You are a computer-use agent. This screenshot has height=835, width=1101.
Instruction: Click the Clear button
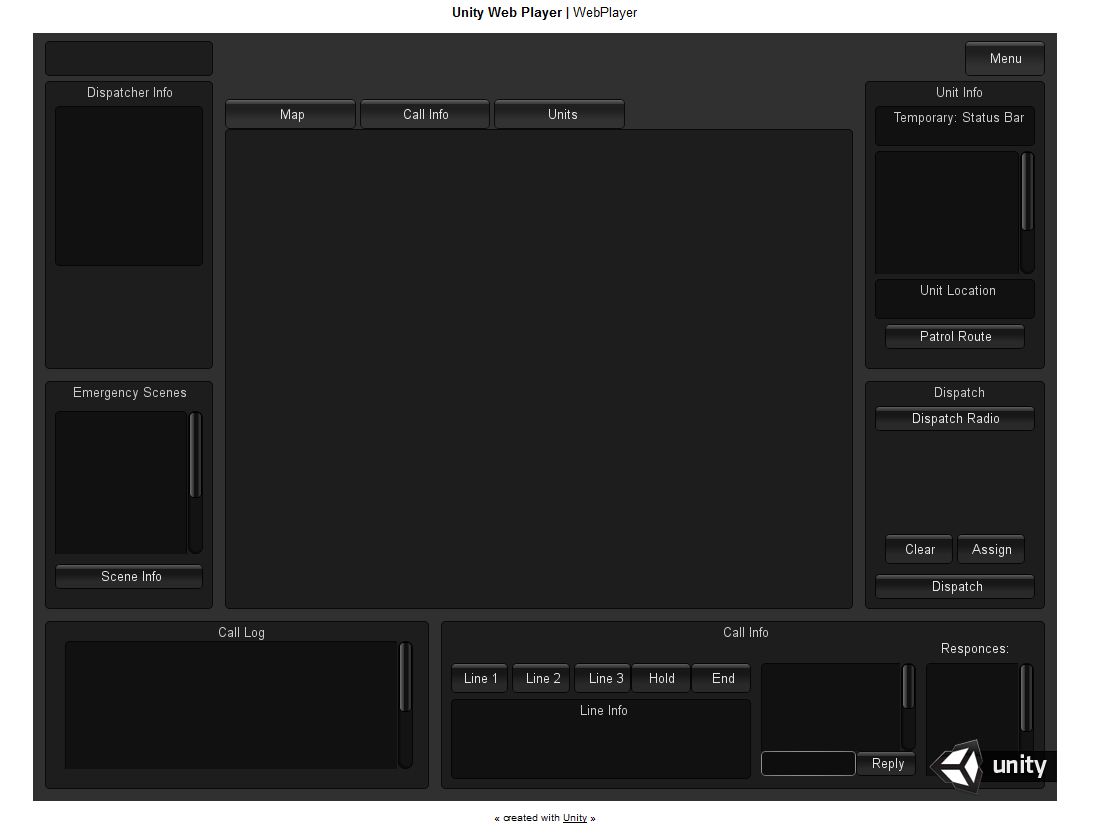[919, 550]
